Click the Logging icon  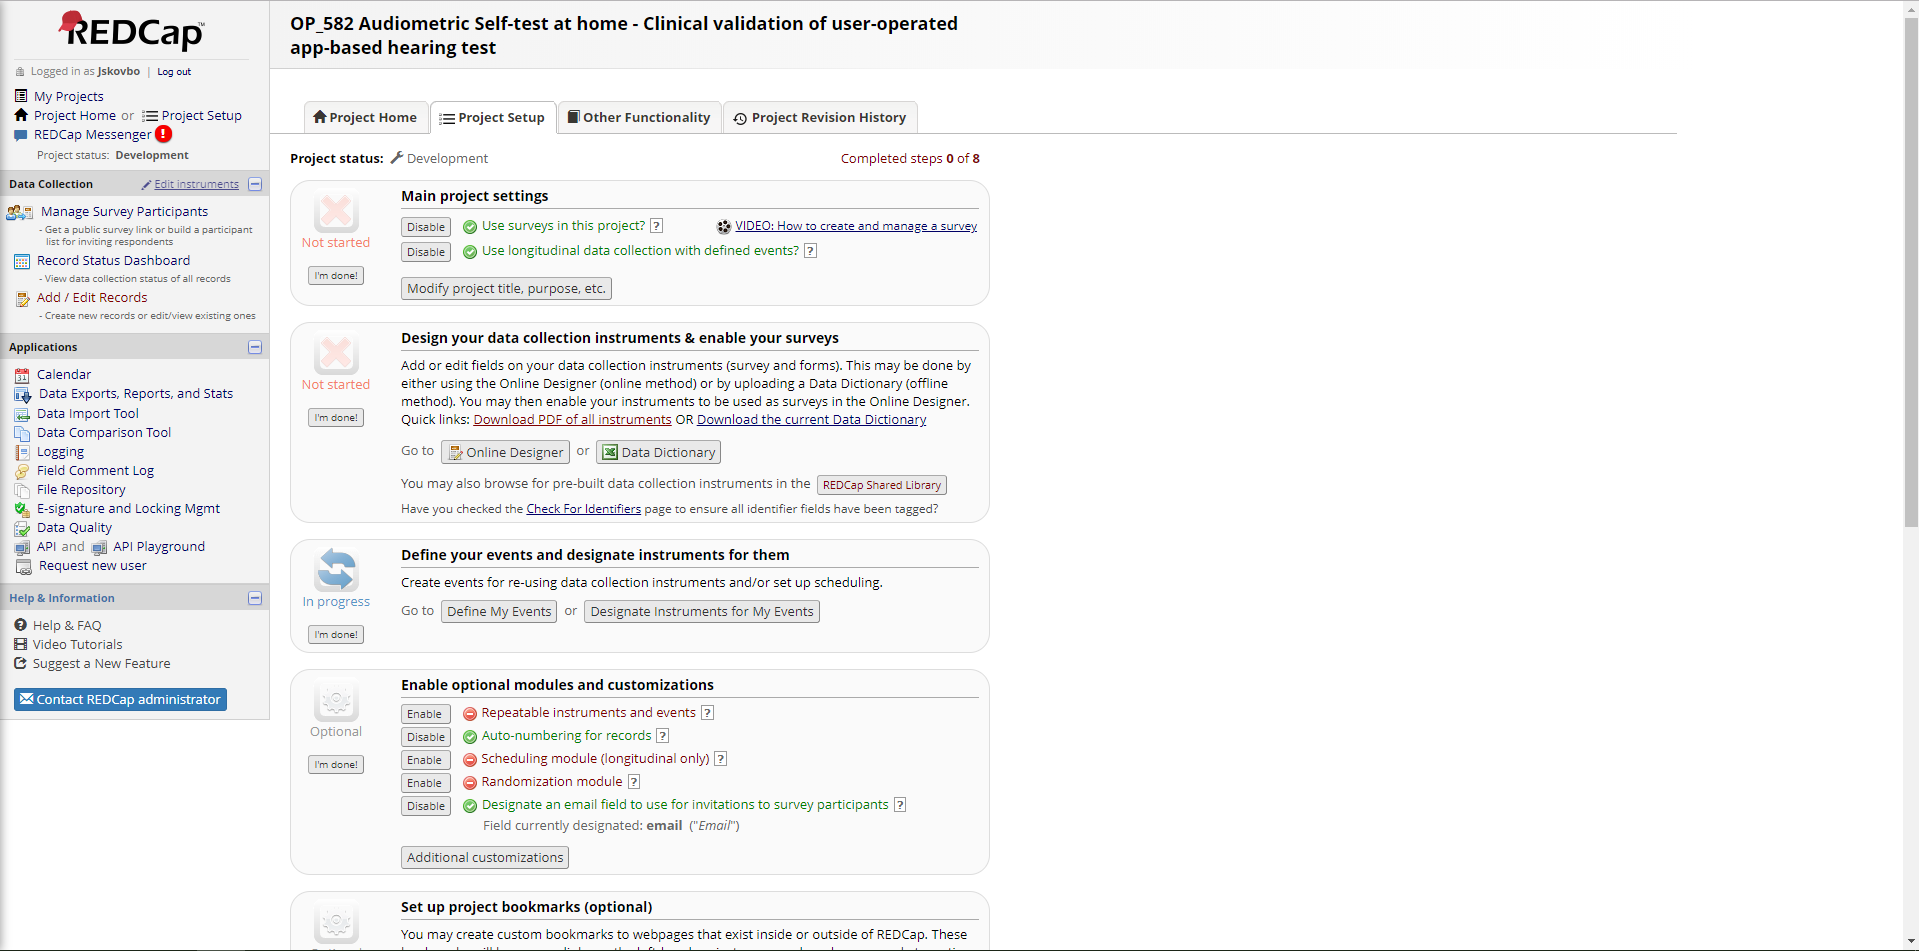click(22, 452)
